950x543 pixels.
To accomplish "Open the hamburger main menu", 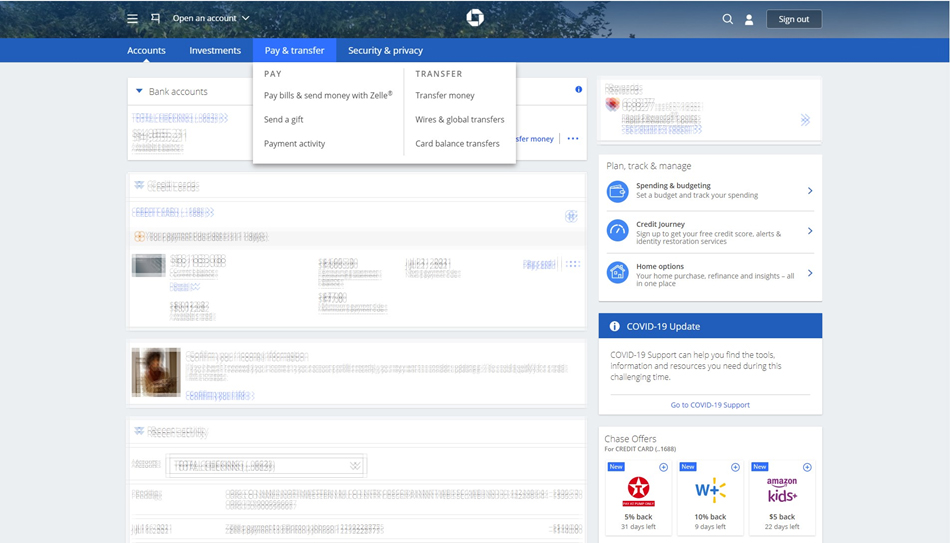I will [x=132, y=19].
